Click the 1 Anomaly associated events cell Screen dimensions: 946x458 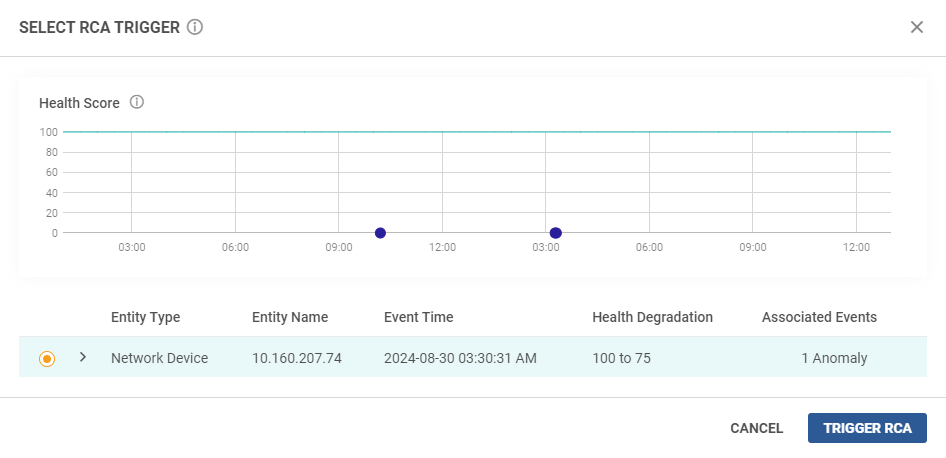coord(834,358)
